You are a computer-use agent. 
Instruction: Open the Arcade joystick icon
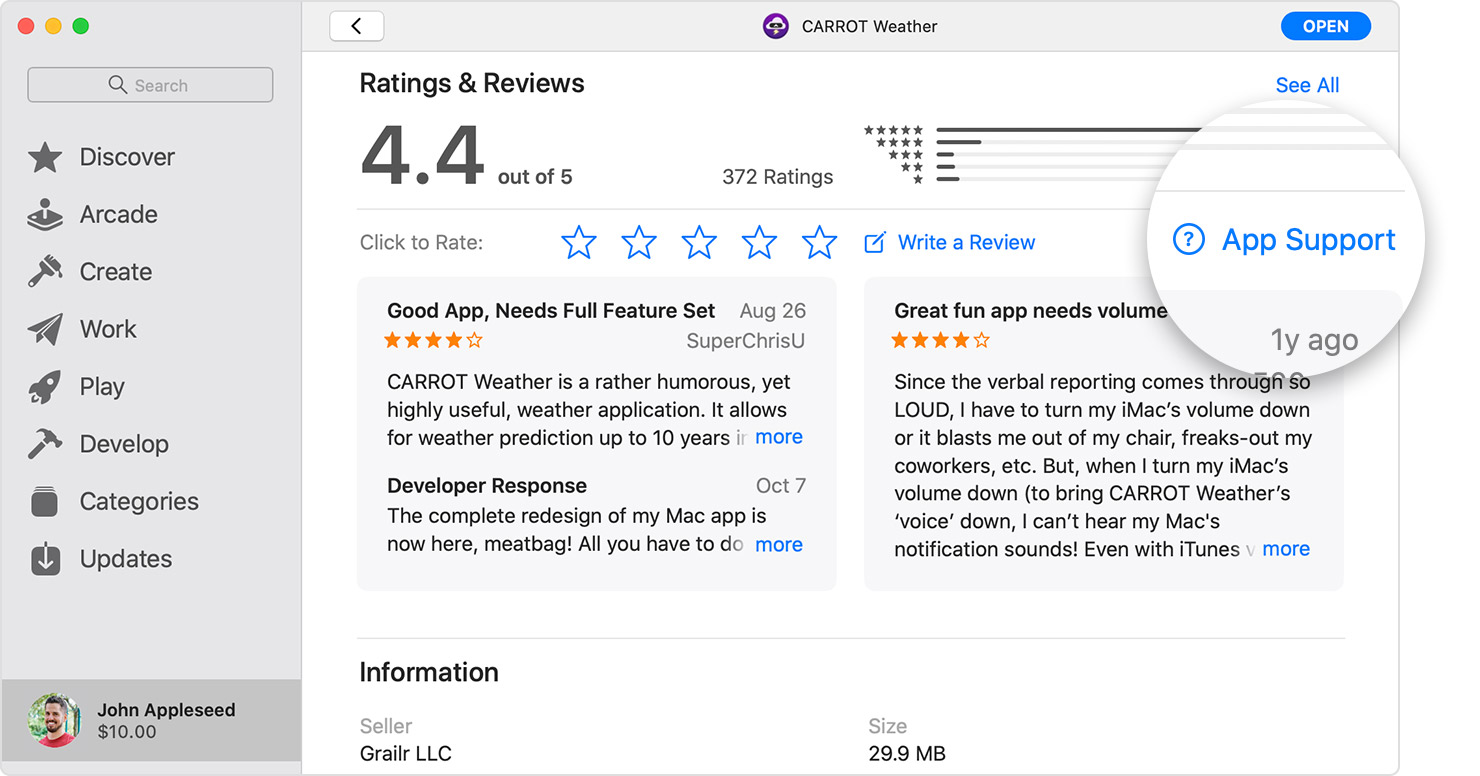click(x=45, y=215)
